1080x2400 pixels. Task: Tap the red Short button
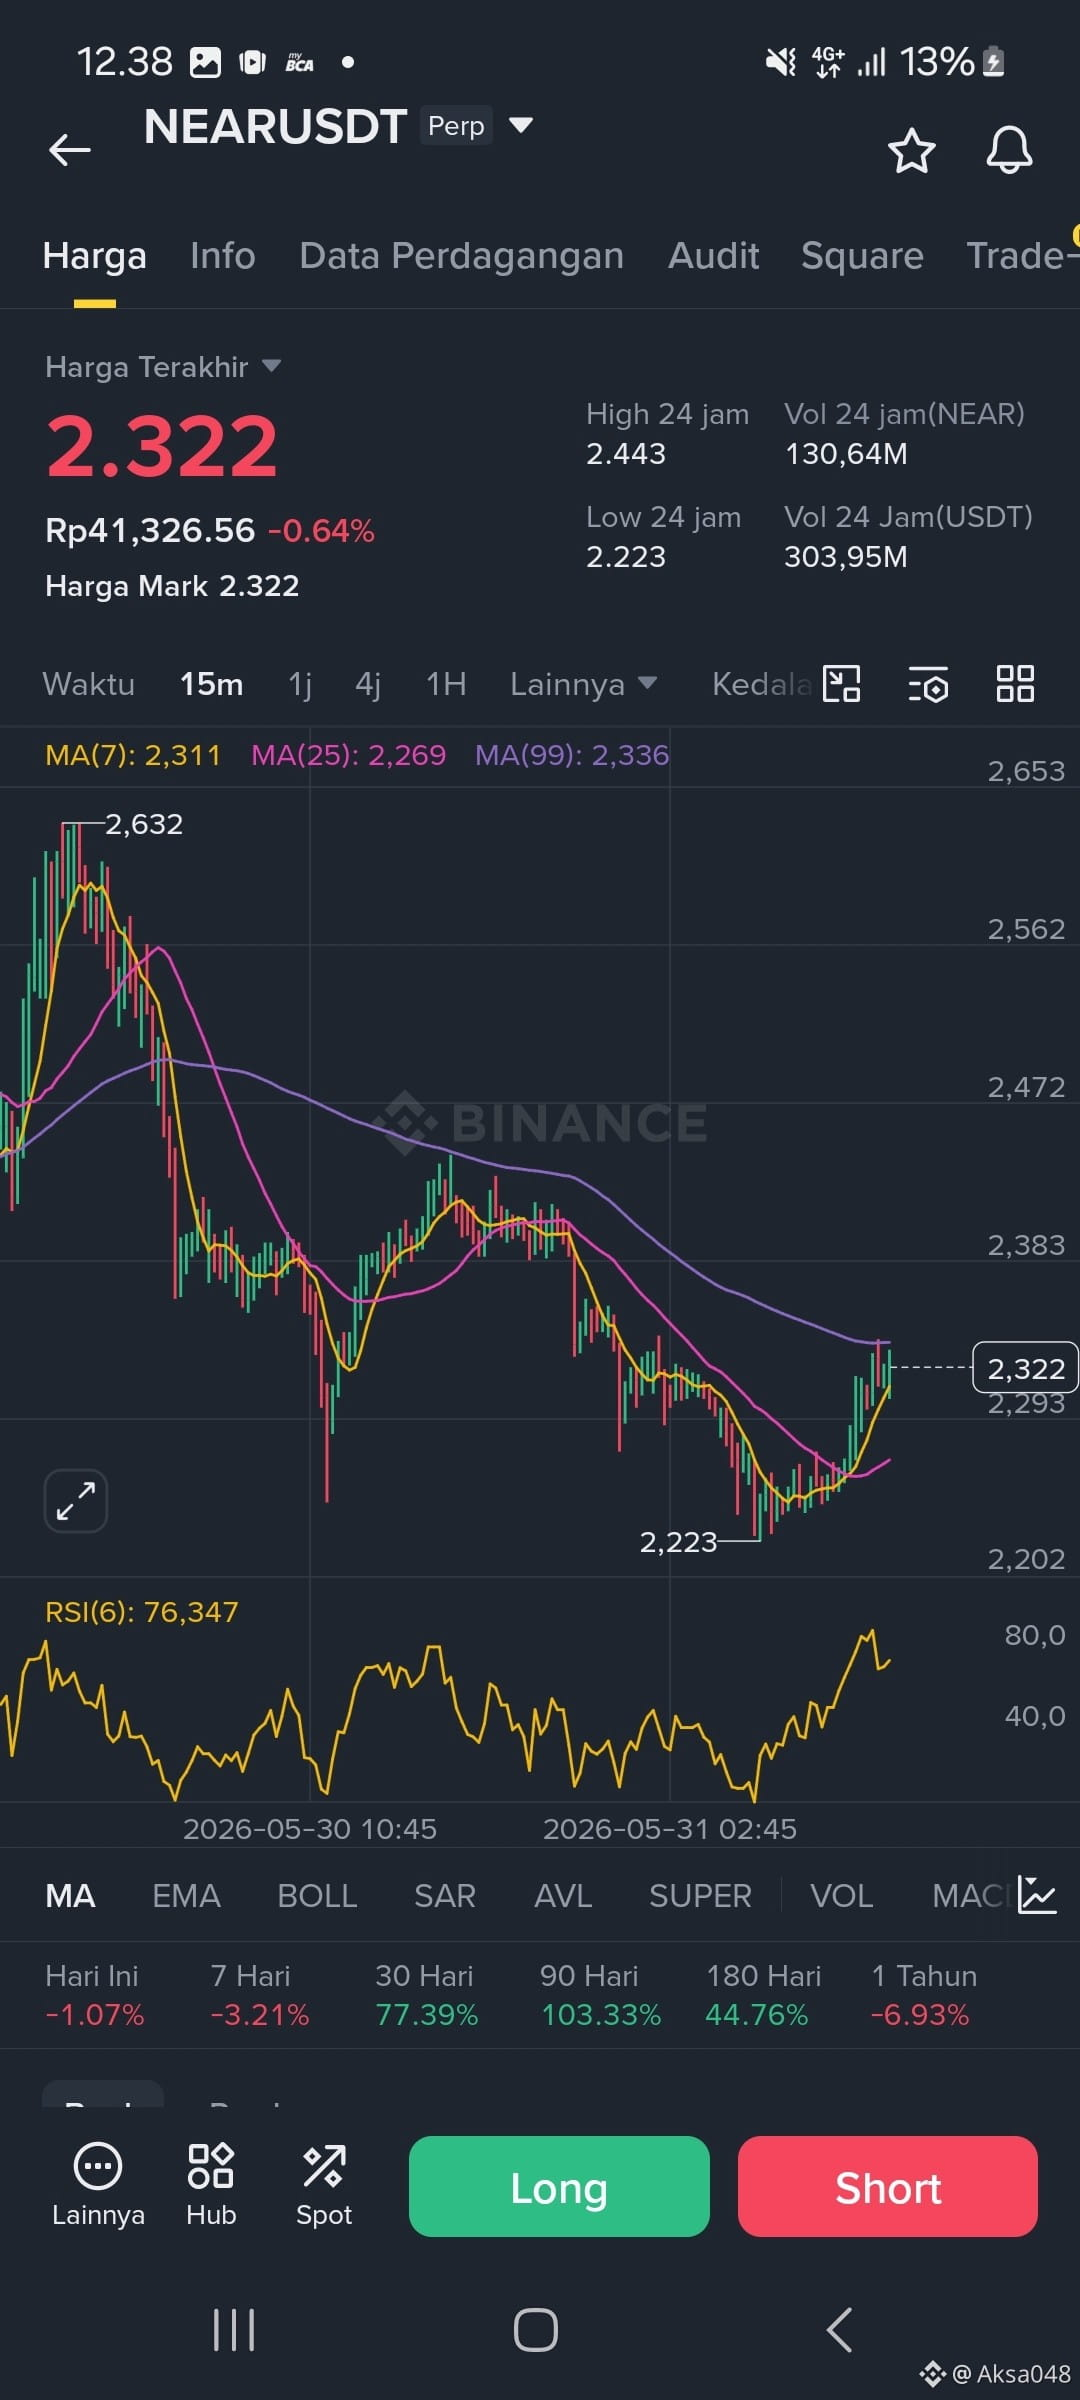click(888, 2187)
